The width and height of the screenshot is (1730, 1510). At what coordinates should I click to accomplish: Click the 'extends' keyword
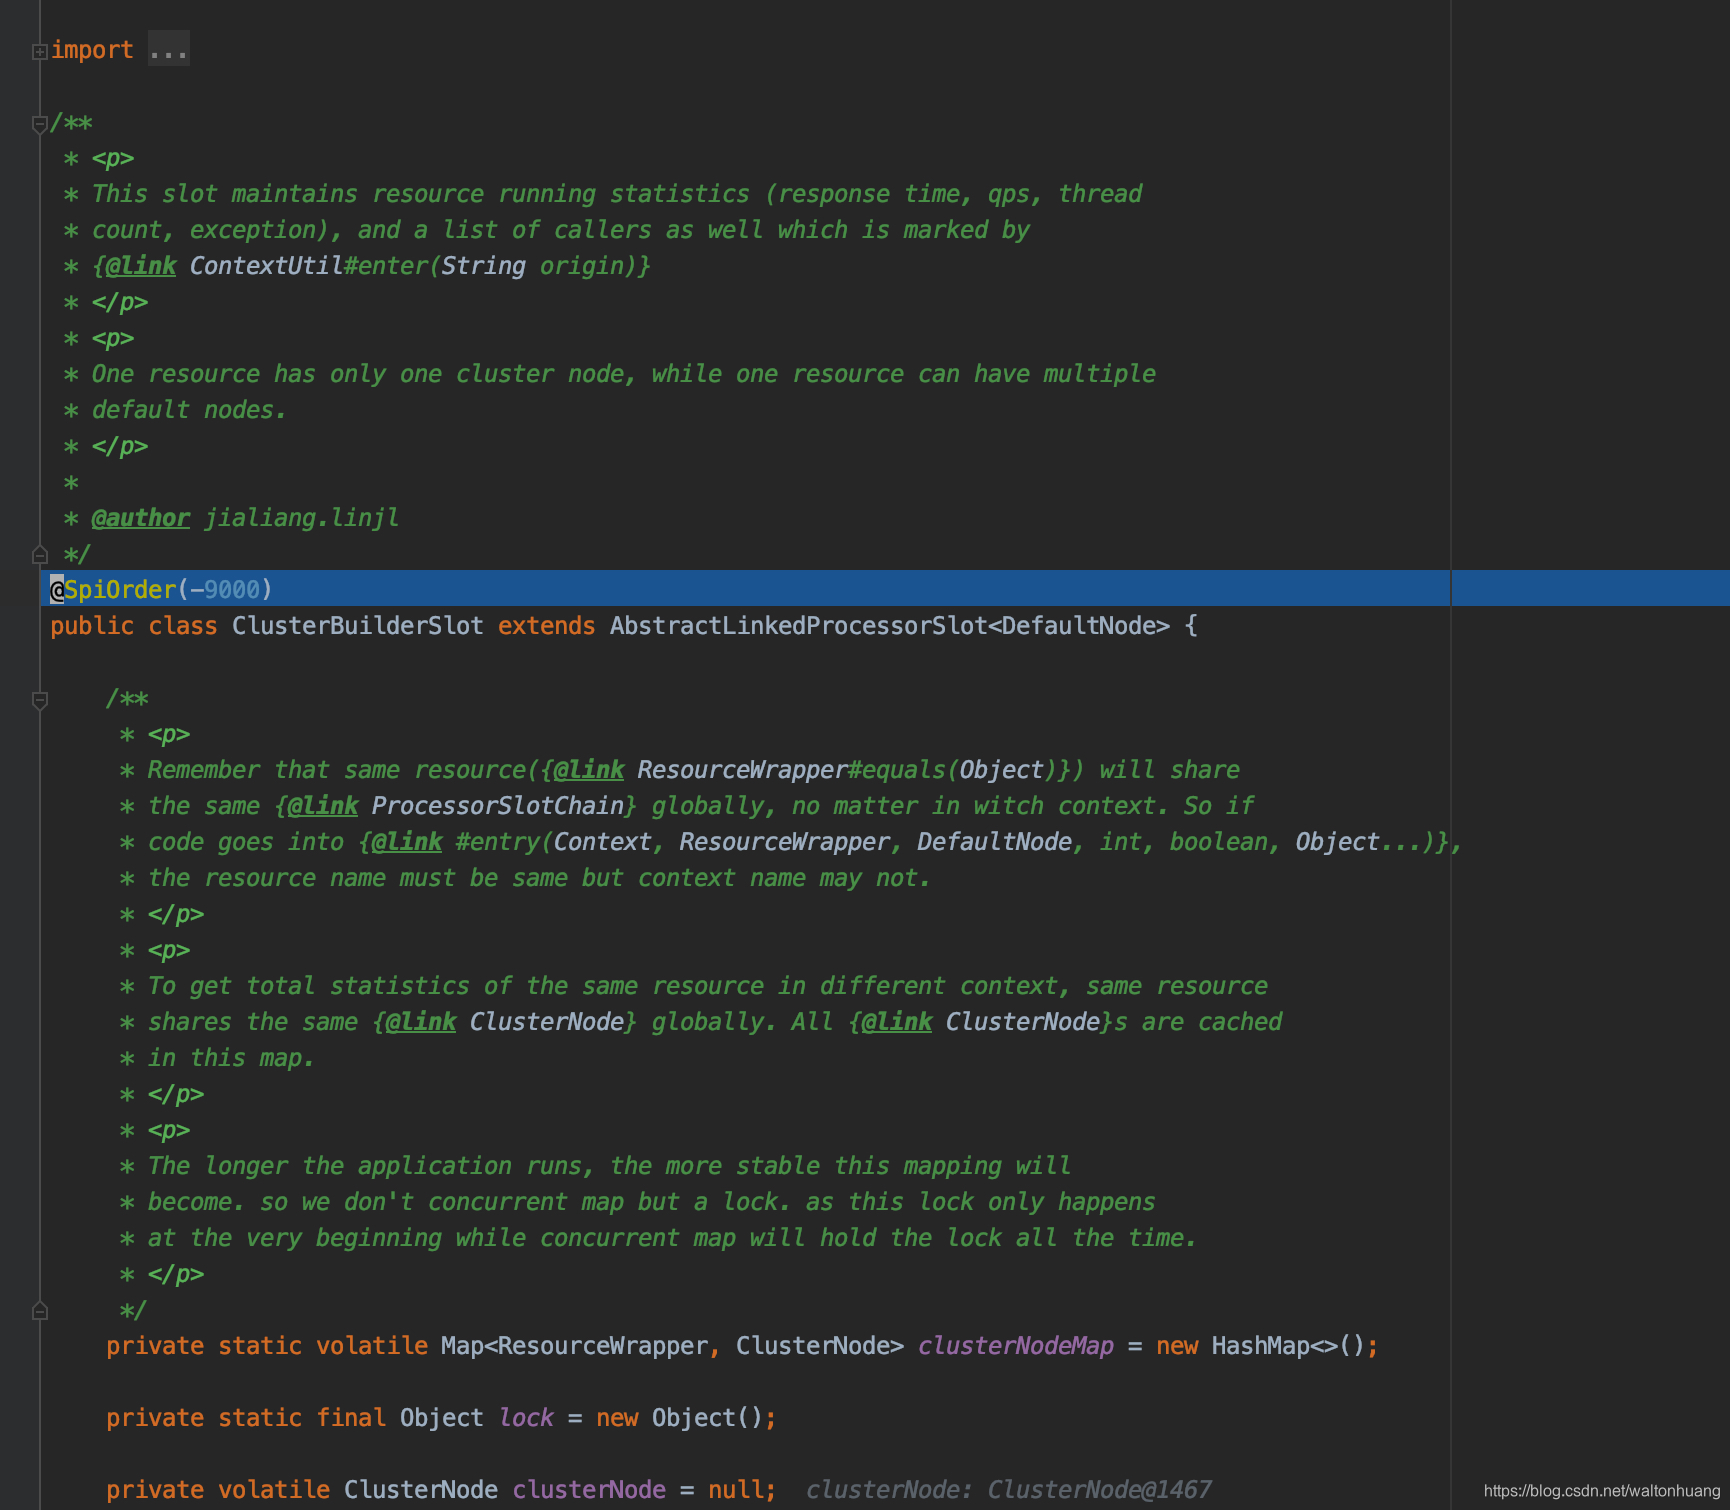coord(546,626)
